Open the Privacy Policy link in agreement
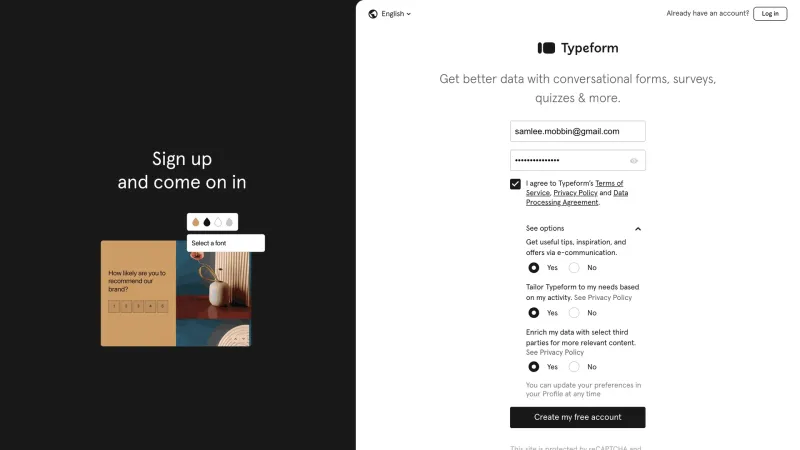Viewport: 800px width, 450px height. pyautogui.click(x=575, y=193)
